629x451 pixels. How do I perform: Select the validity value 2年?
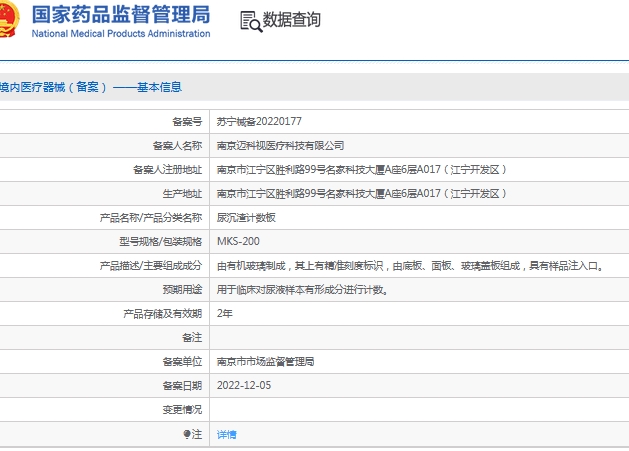pos(225,313)
